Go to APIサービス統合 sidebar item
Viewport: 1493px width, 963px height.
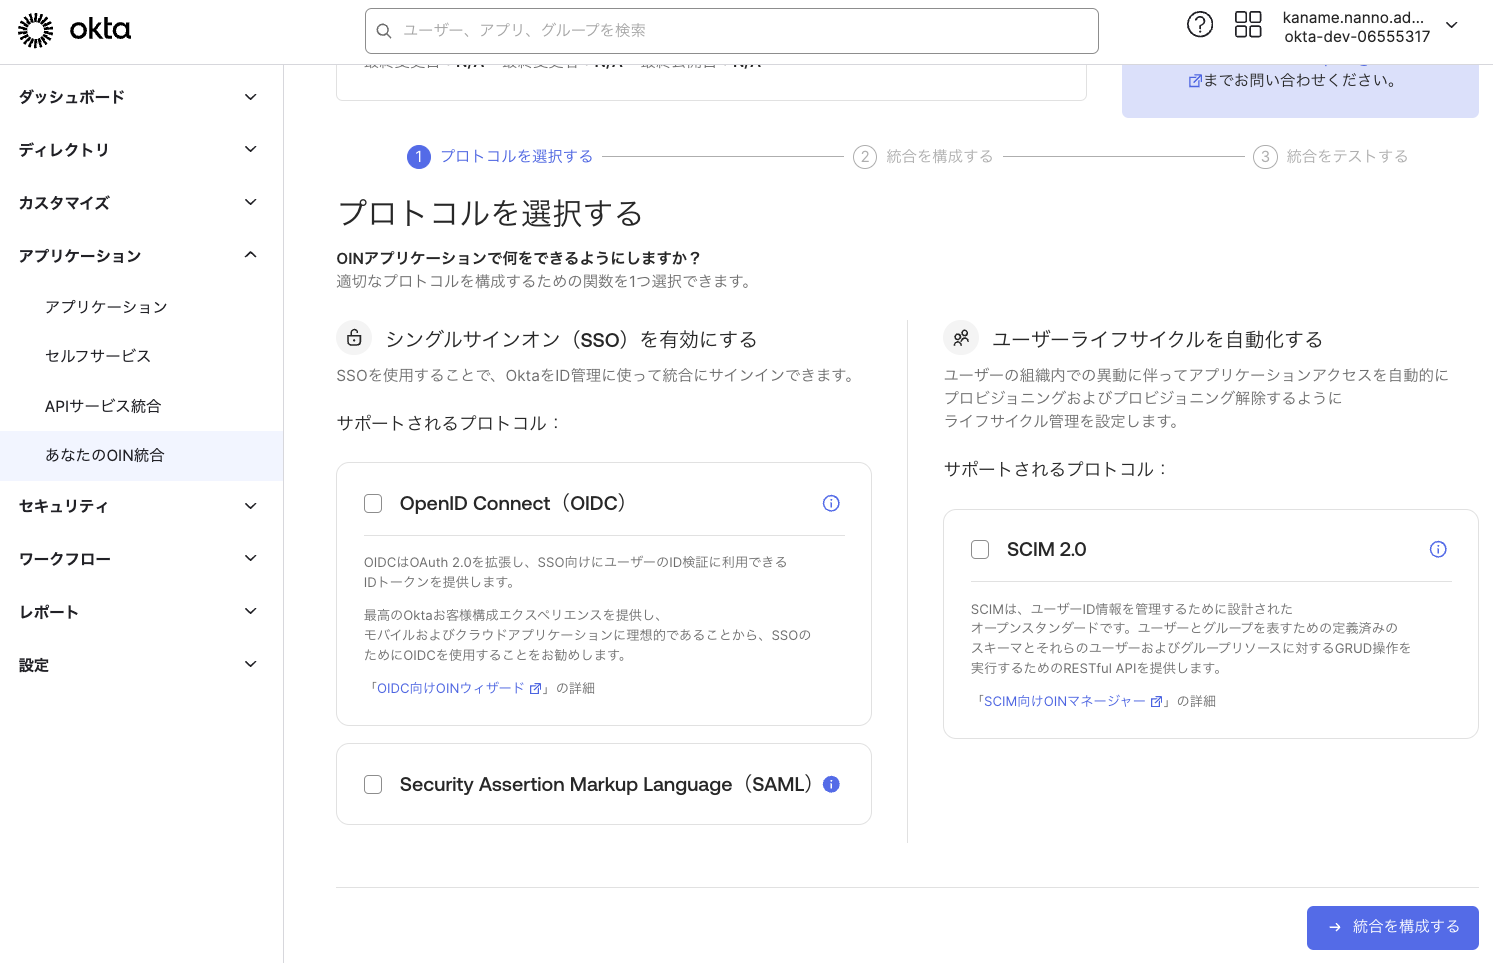tap(103, 406)
